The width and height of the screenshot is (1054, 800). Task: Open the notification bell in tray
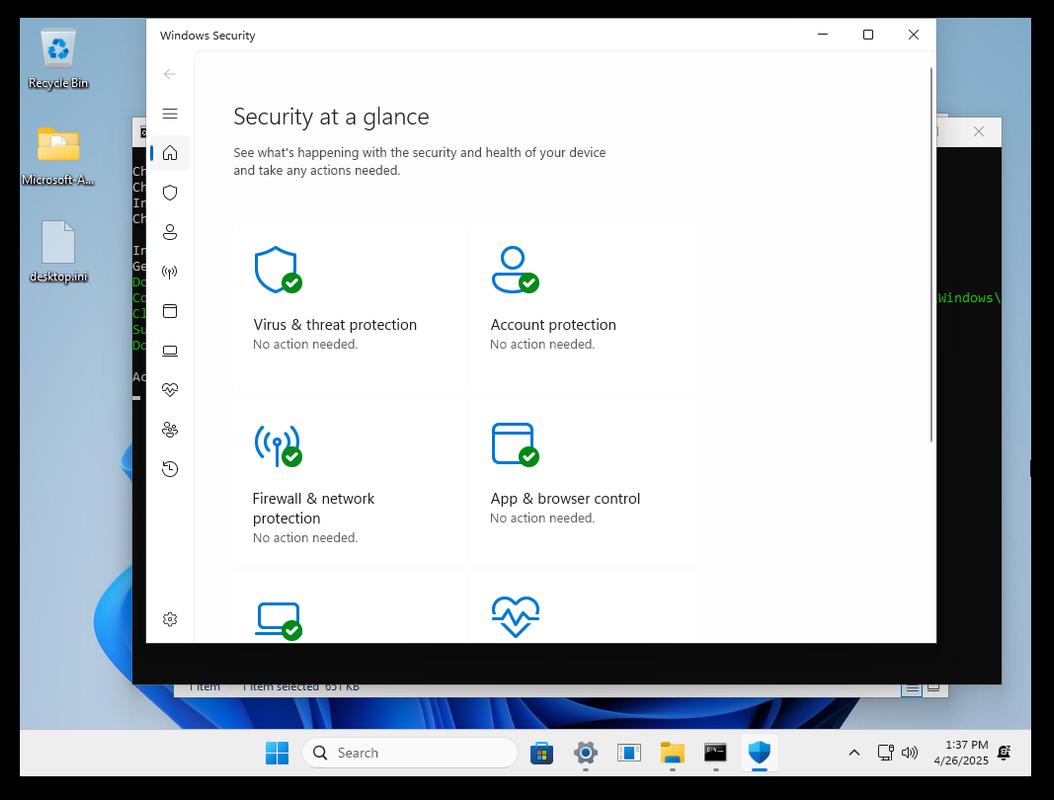point(1004,753)
